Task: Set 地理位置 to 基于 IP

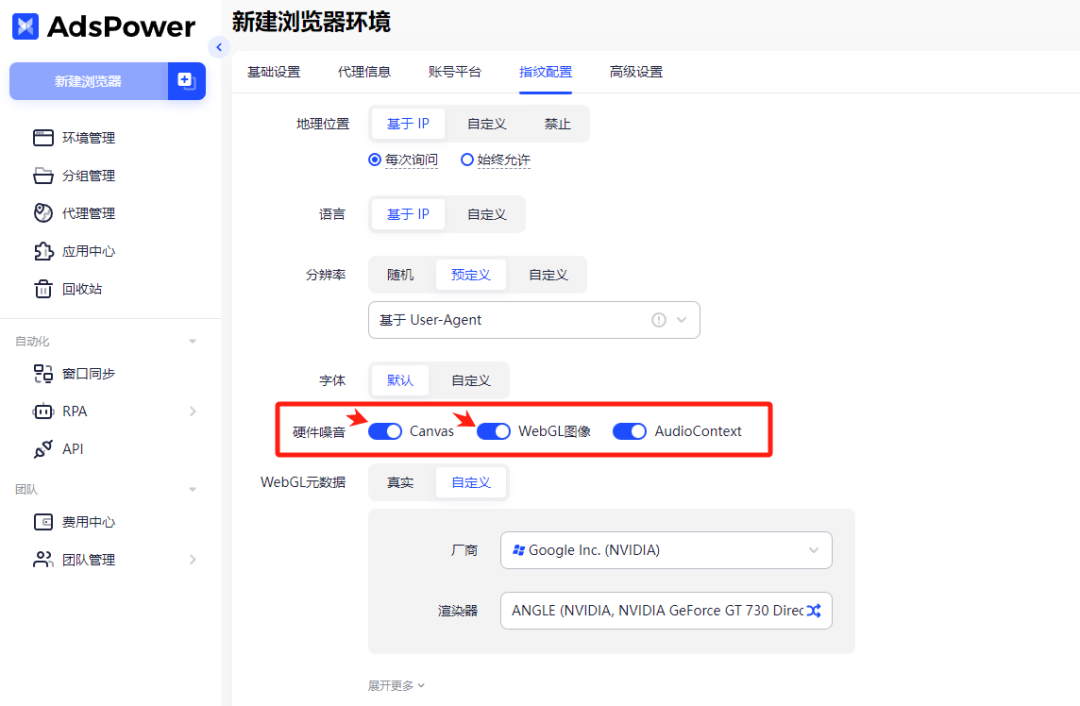Action: (408, 124)
